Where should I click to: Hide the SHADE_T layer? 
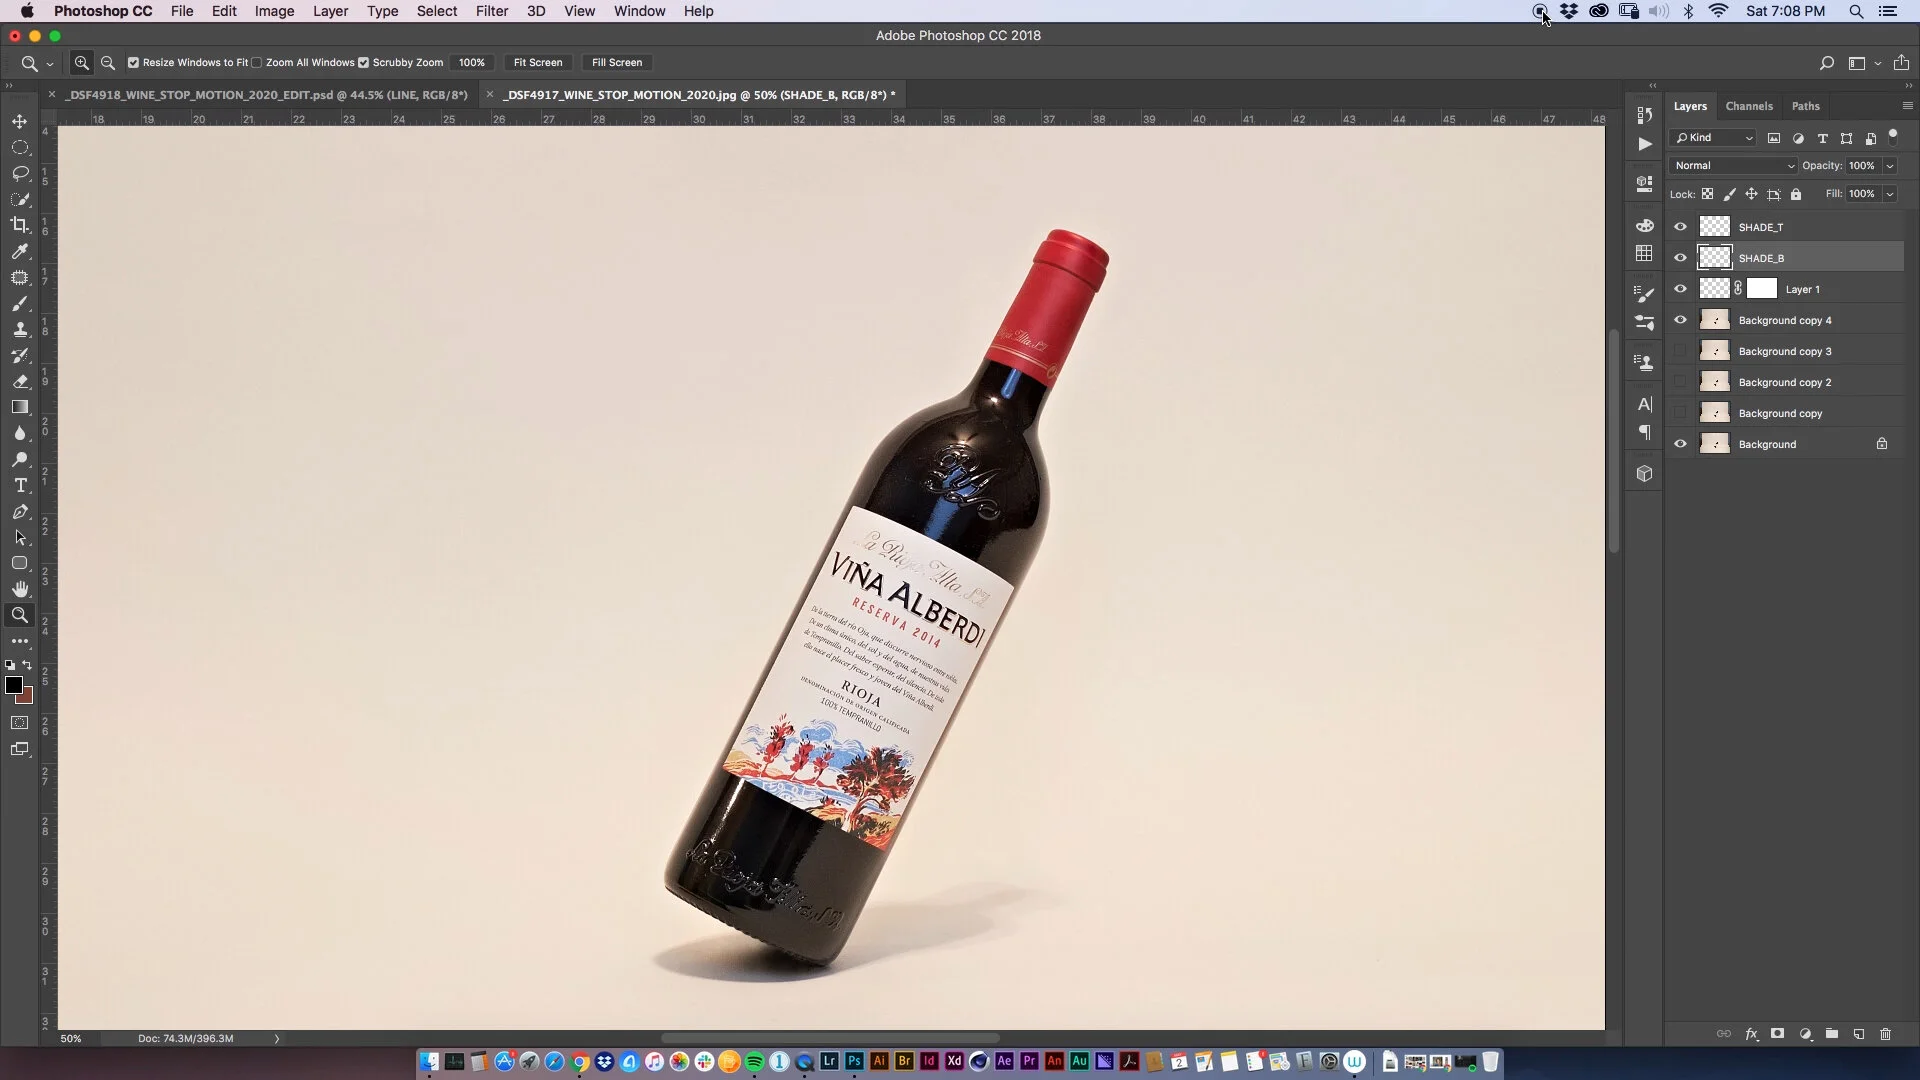[1680, 227]
